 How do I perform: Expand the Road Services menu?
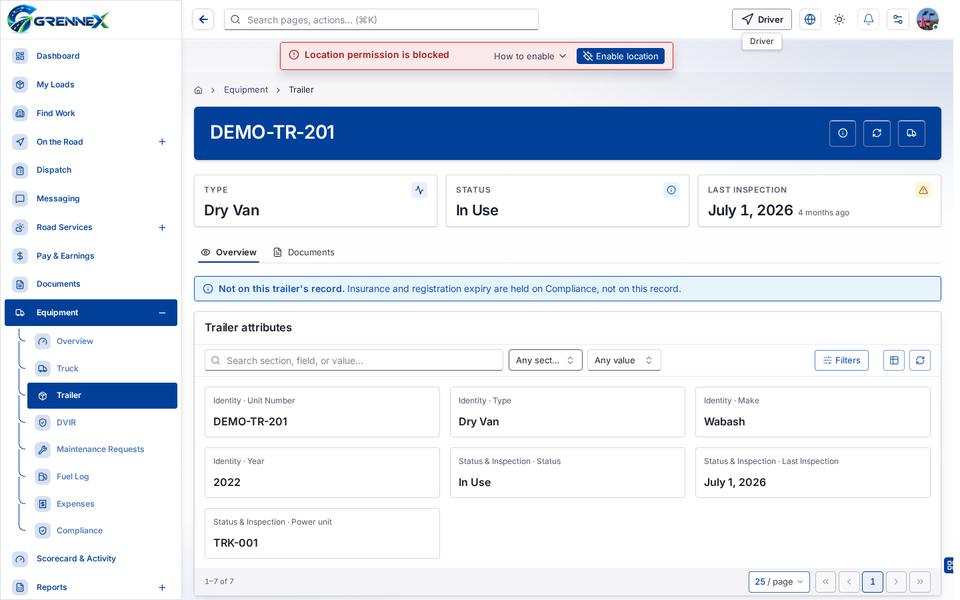click(162, 228)
